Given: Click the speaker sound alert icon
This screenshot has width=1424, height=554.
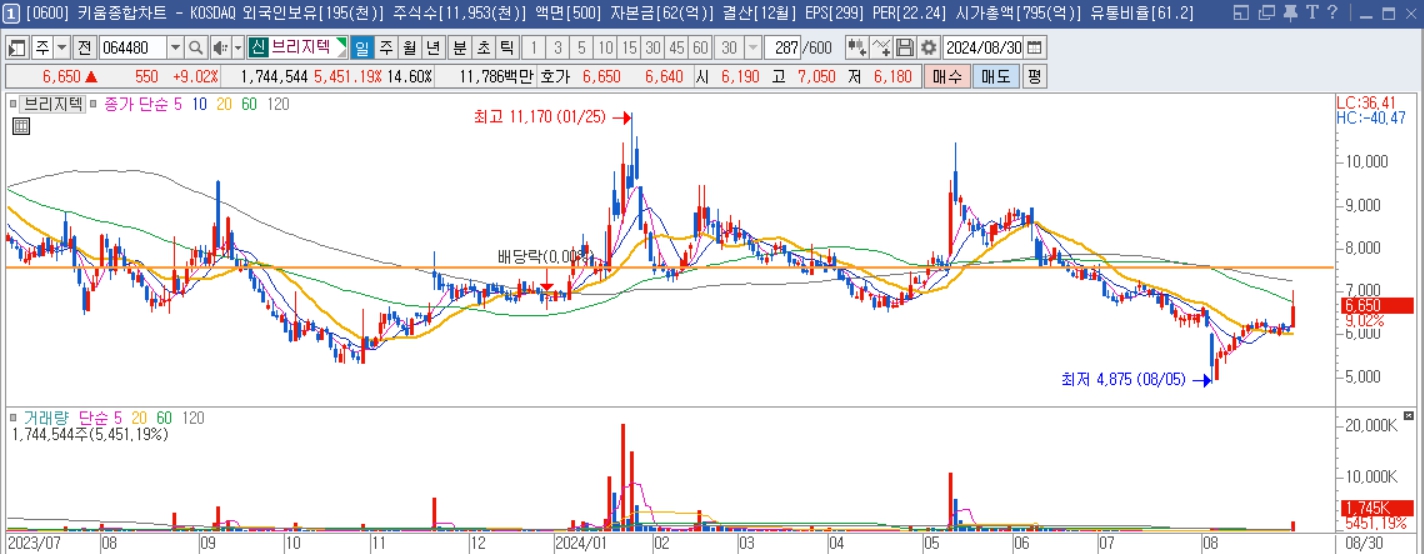Looking at the screenshot, I should (x=221, y=48).
